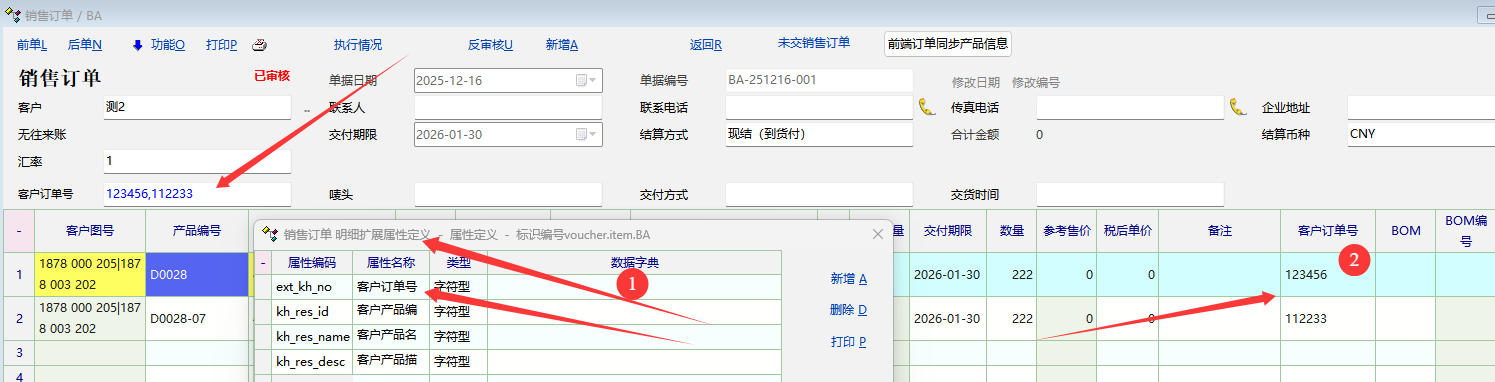Click the 返回R link

pyautogui.click(x=706, y=45)
